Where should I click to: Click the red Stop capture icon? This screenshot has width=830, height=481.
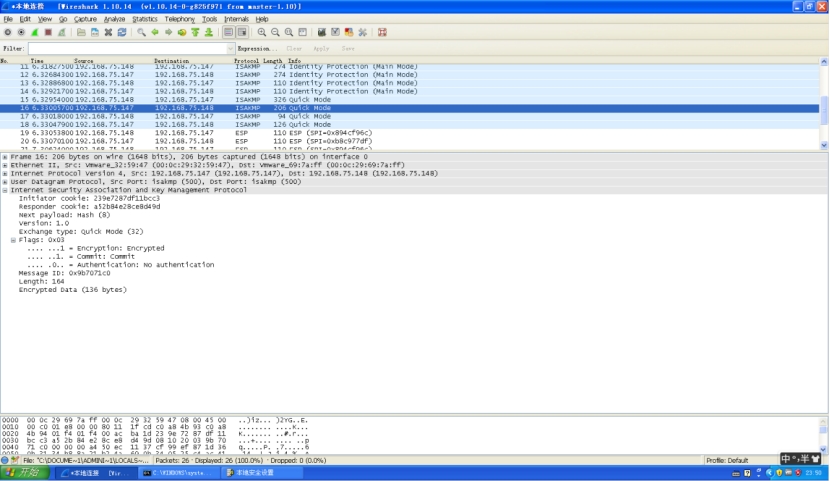pos(47,32)
